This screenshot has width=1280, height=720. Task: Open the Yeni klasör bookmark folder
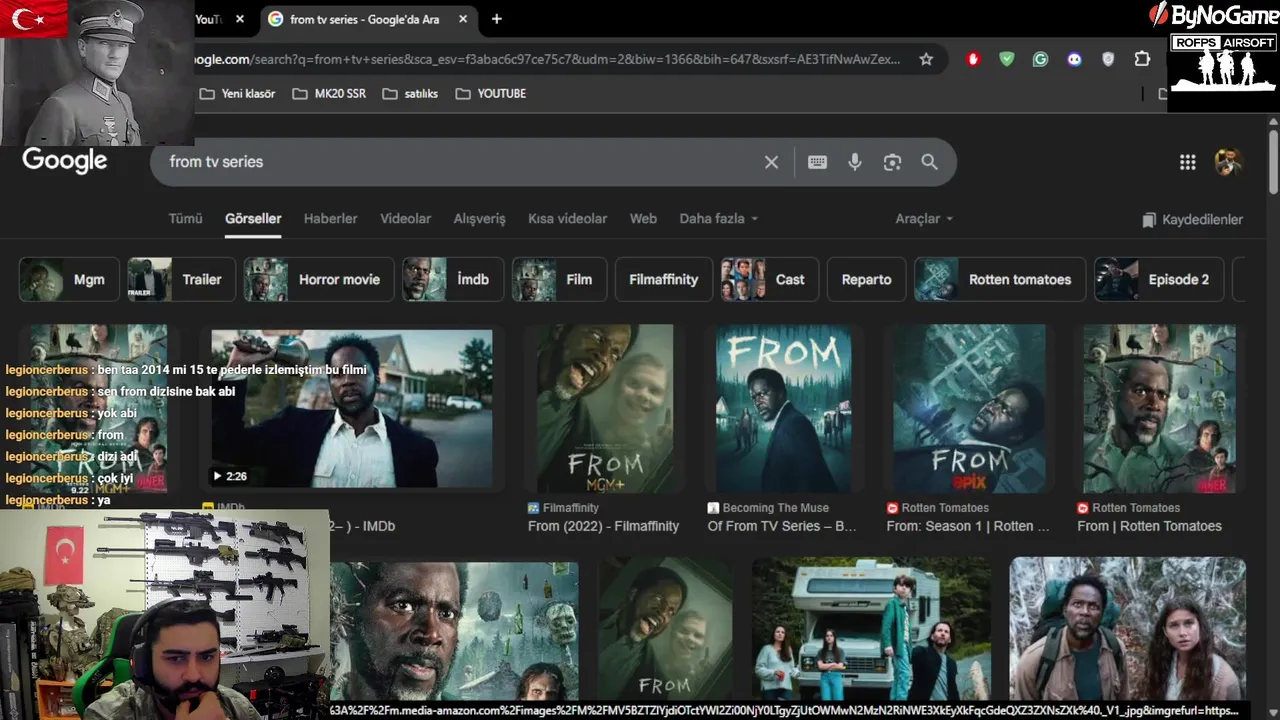pyautogui.click(x=237, y=93)
